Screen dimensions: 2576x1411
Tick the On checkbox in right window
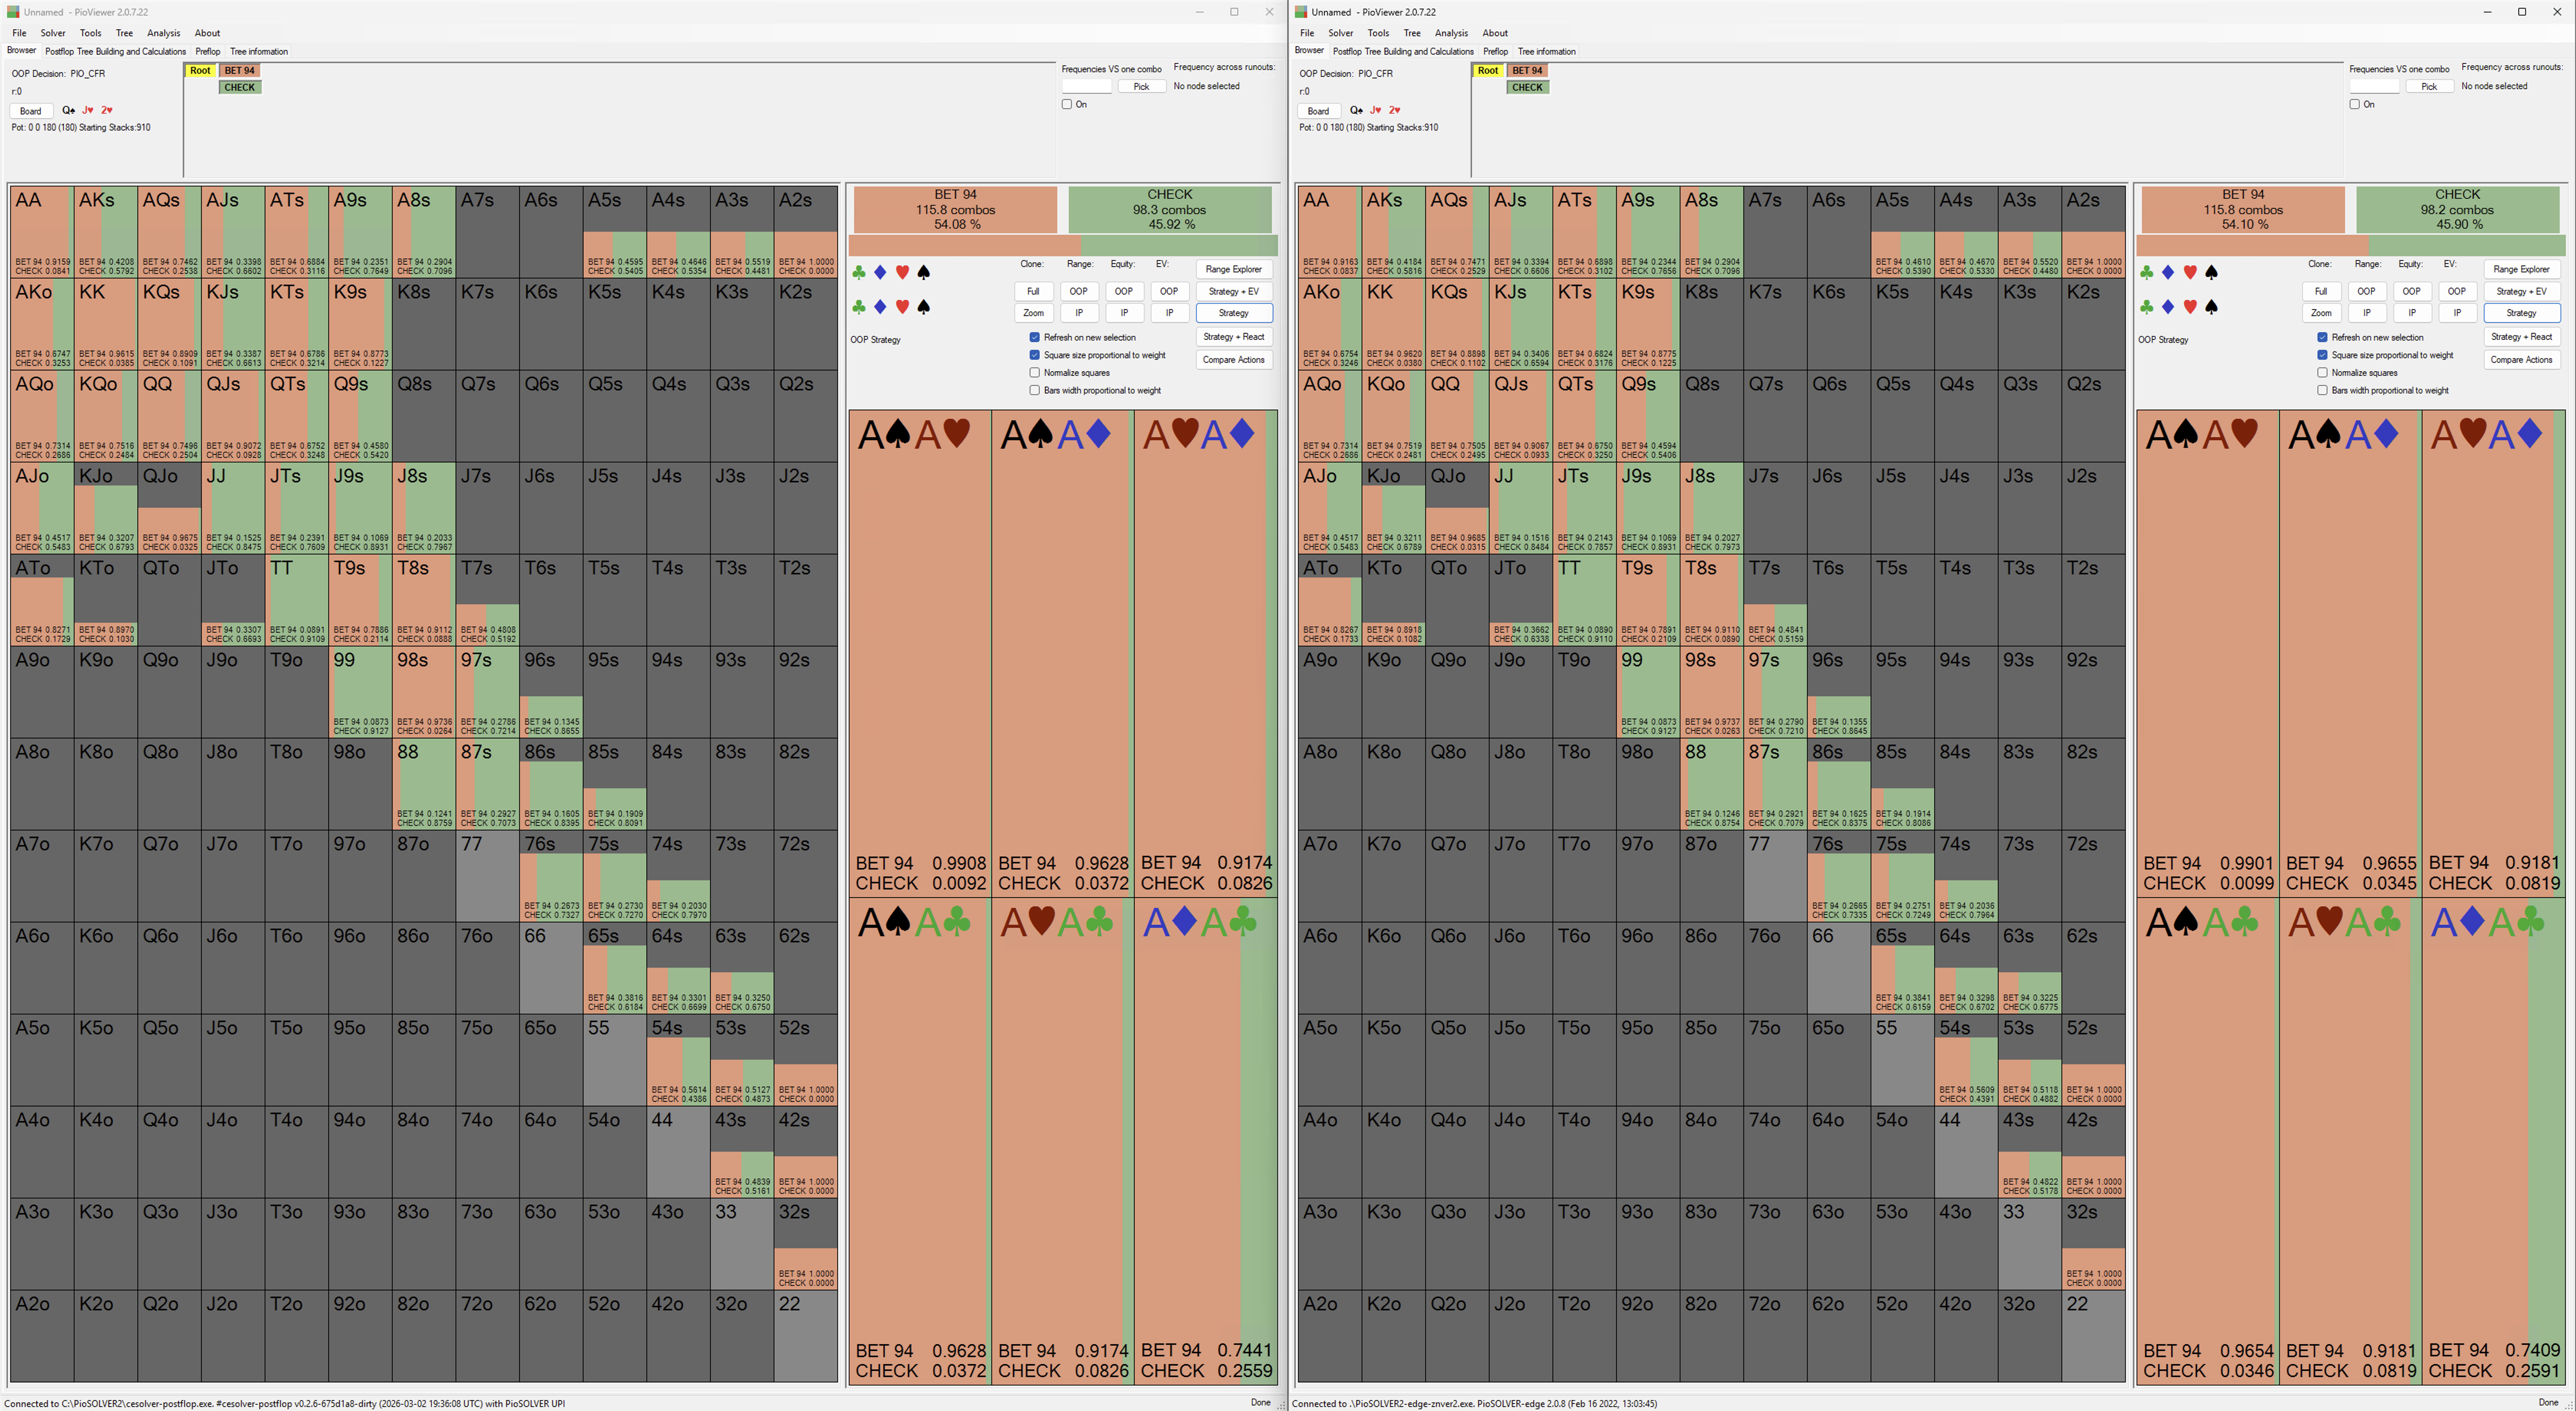2355,104
